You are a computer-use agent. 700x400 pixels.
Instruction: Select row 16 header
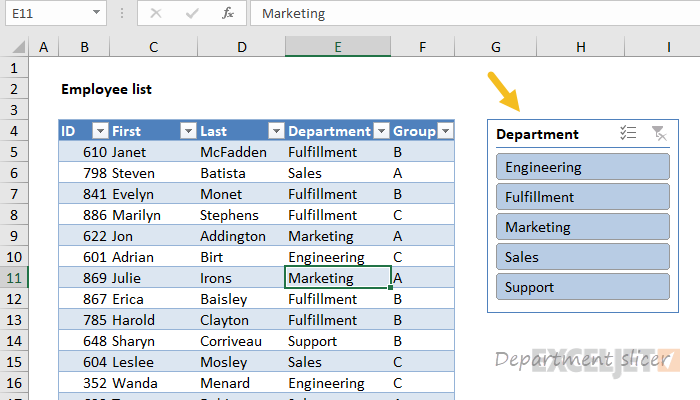14,383
